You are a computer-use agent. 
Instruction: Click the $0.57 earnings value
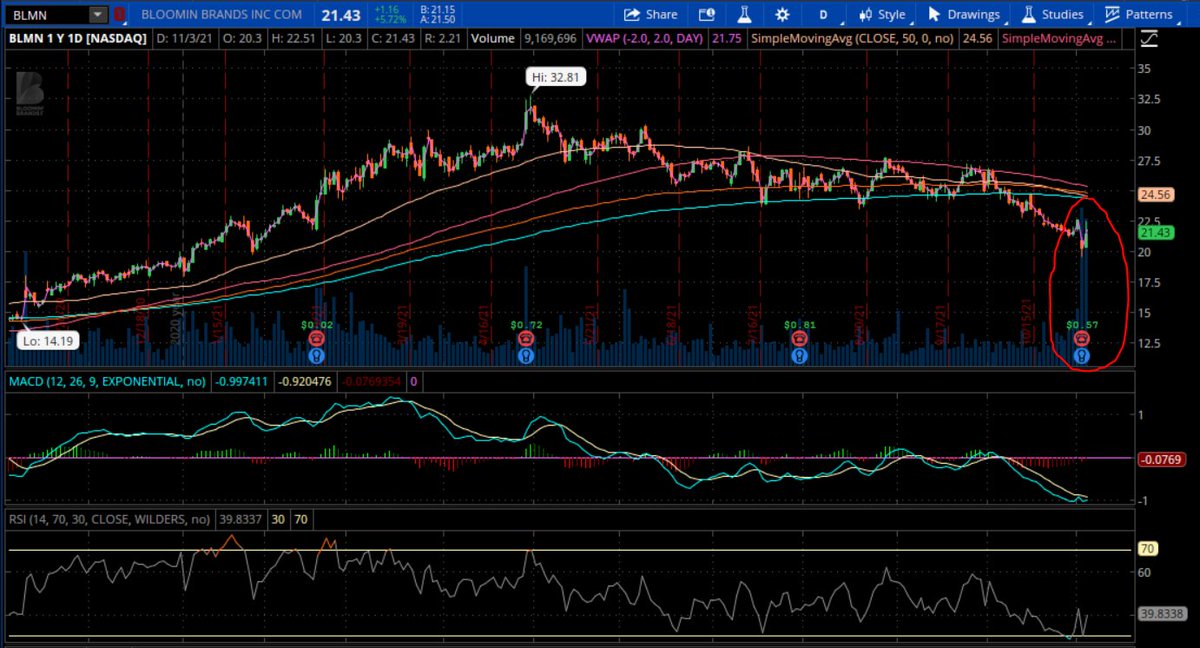tap(1081, 325)
